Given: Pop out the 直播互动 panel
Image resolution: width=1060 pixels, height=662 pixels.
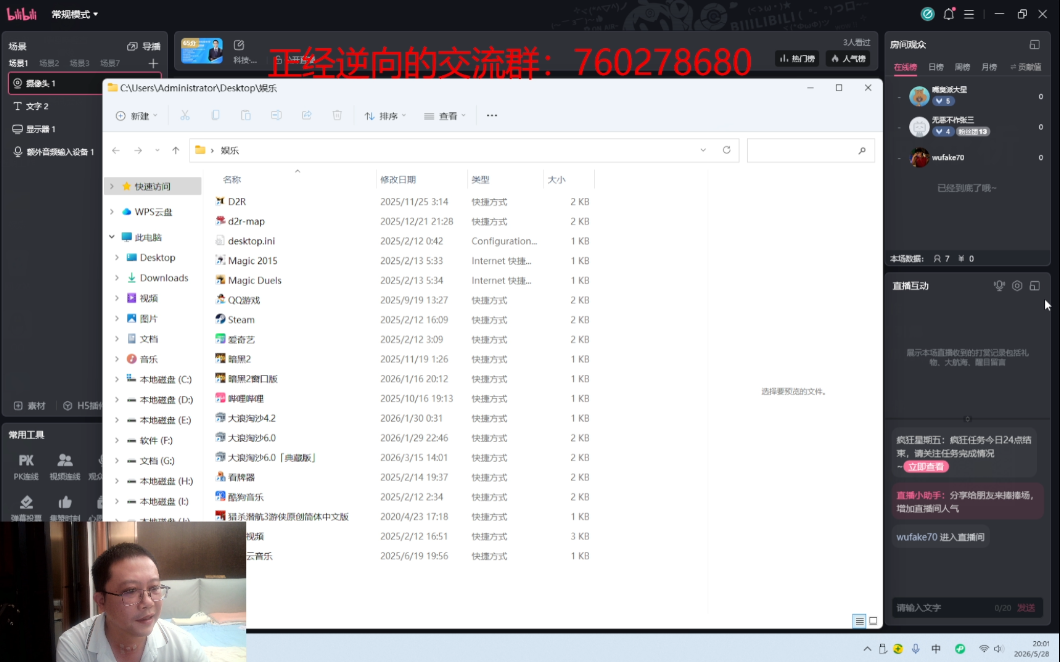Looking at the screenshot, I should pos(1034,285).
